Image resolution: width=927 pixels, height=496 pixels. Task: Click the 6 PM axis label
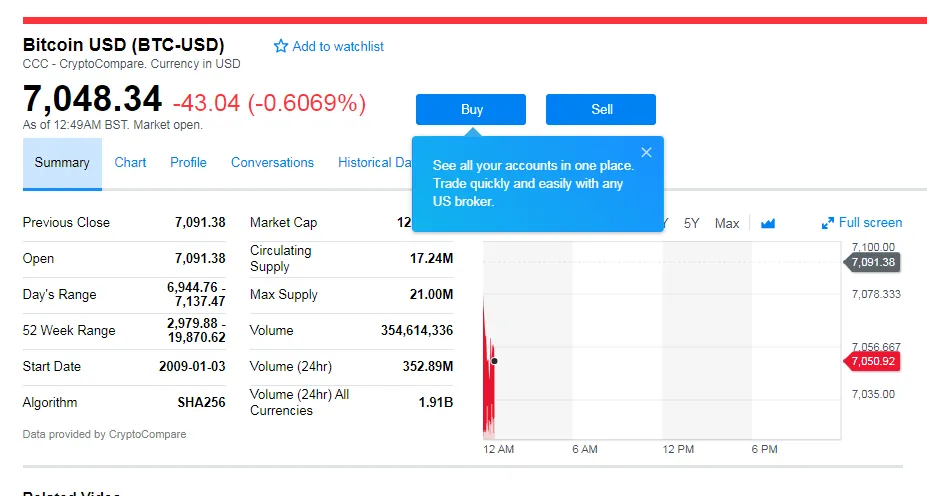coord(764,449)
